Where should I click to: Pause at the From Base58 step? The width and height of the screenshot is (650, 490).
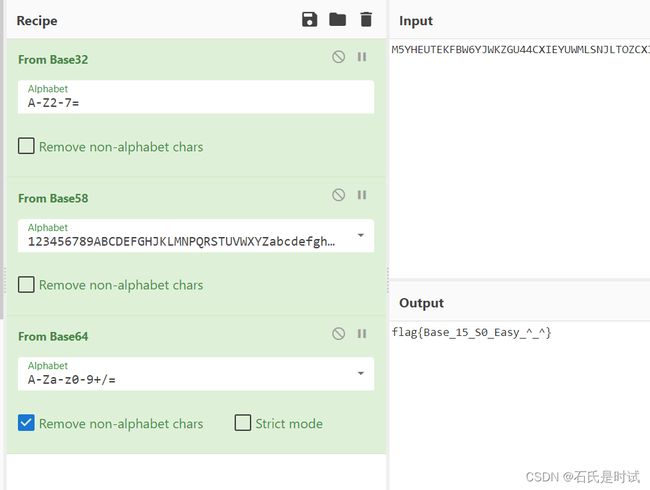point(362,195)
